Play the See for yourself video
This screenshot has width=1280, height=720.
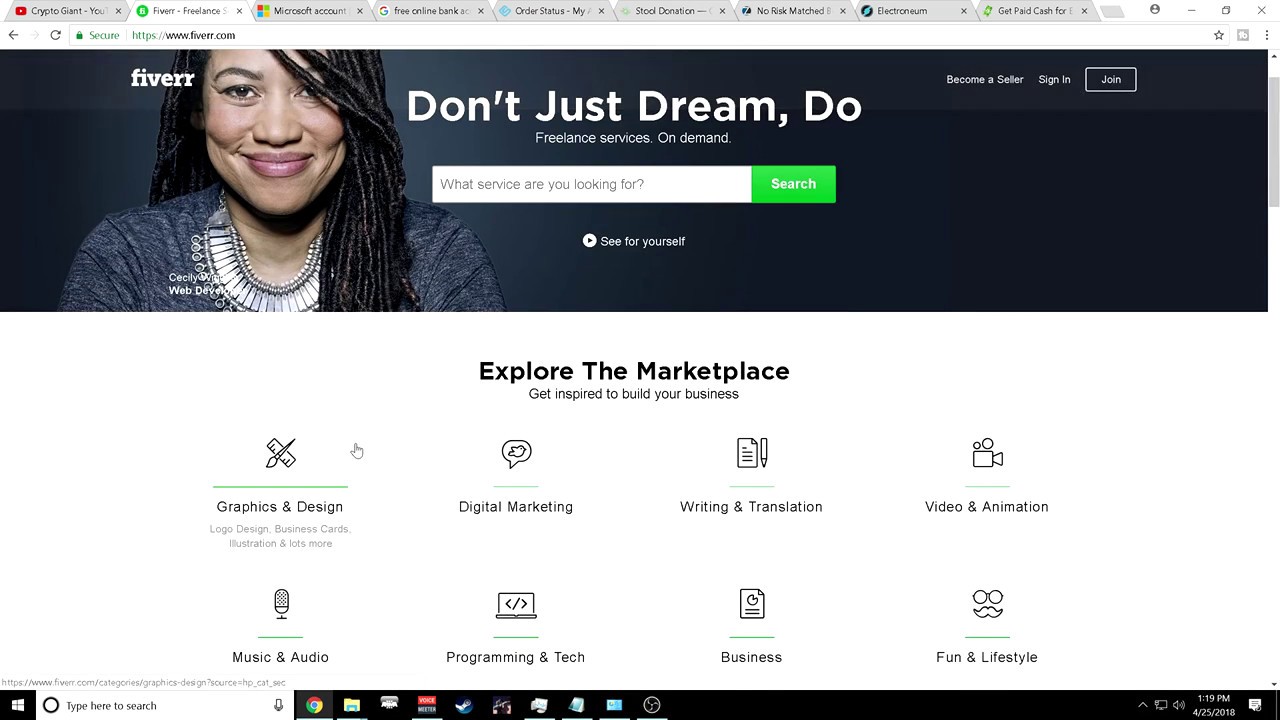tap(634, 241)
